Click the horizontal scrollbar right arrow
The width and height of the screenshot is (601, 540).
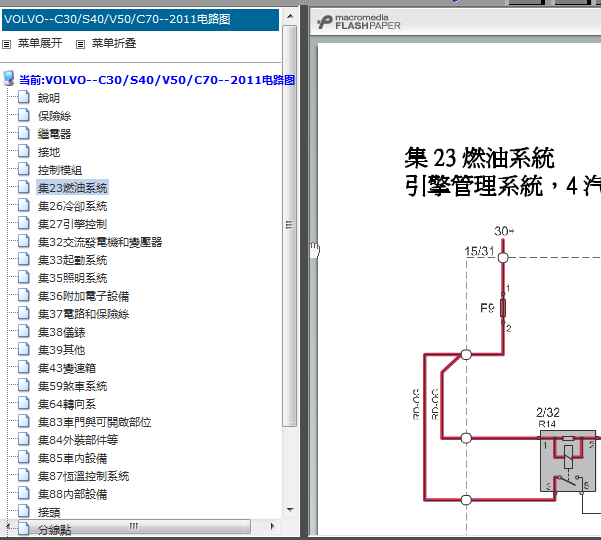point(273,527)
